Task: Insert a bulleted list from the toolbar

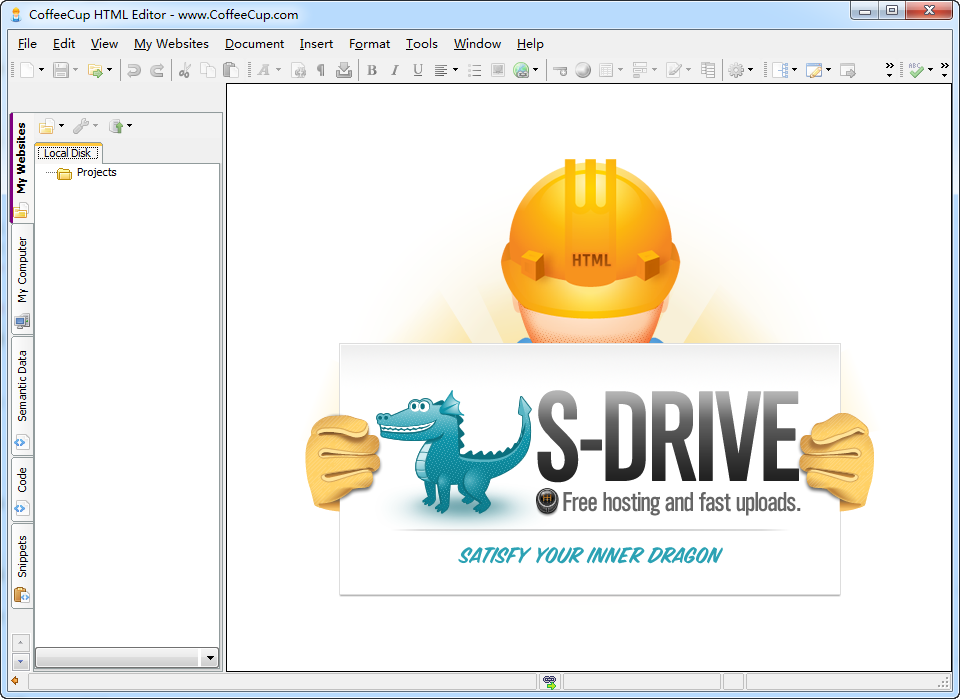Action: point(475,70)
